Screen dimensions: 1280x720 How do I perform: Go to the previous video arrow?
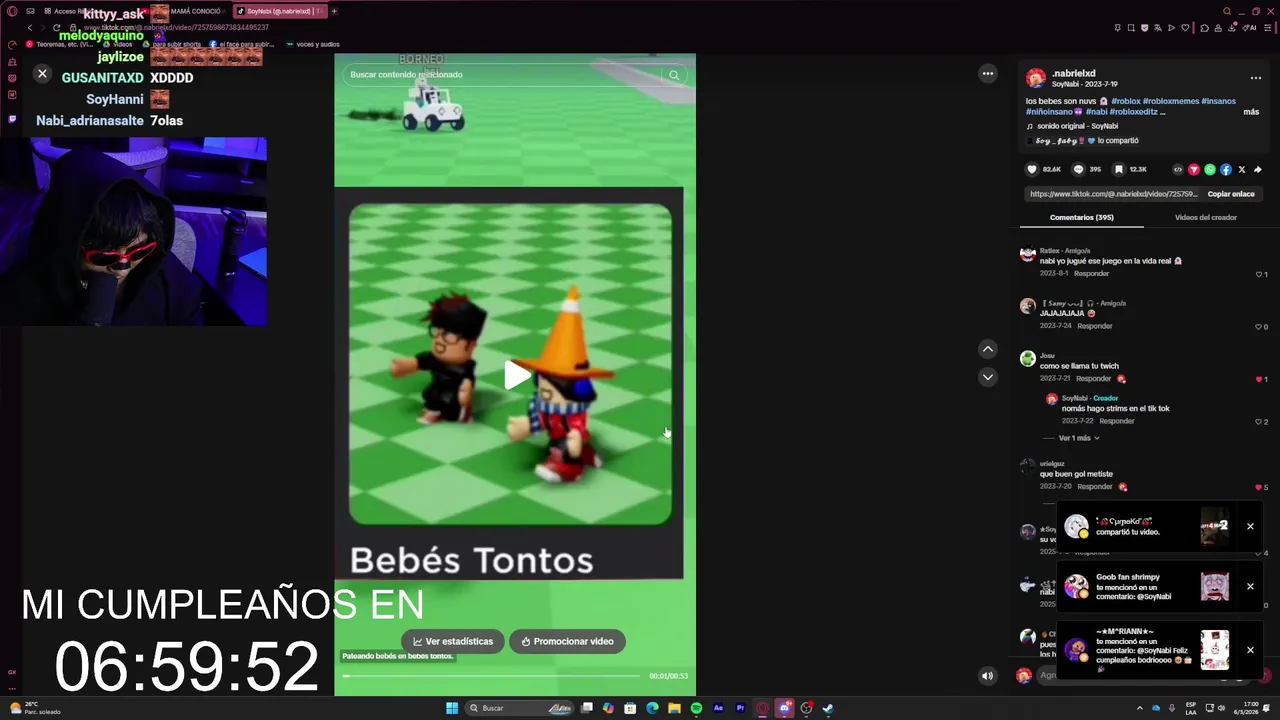(x=987, y=349)
